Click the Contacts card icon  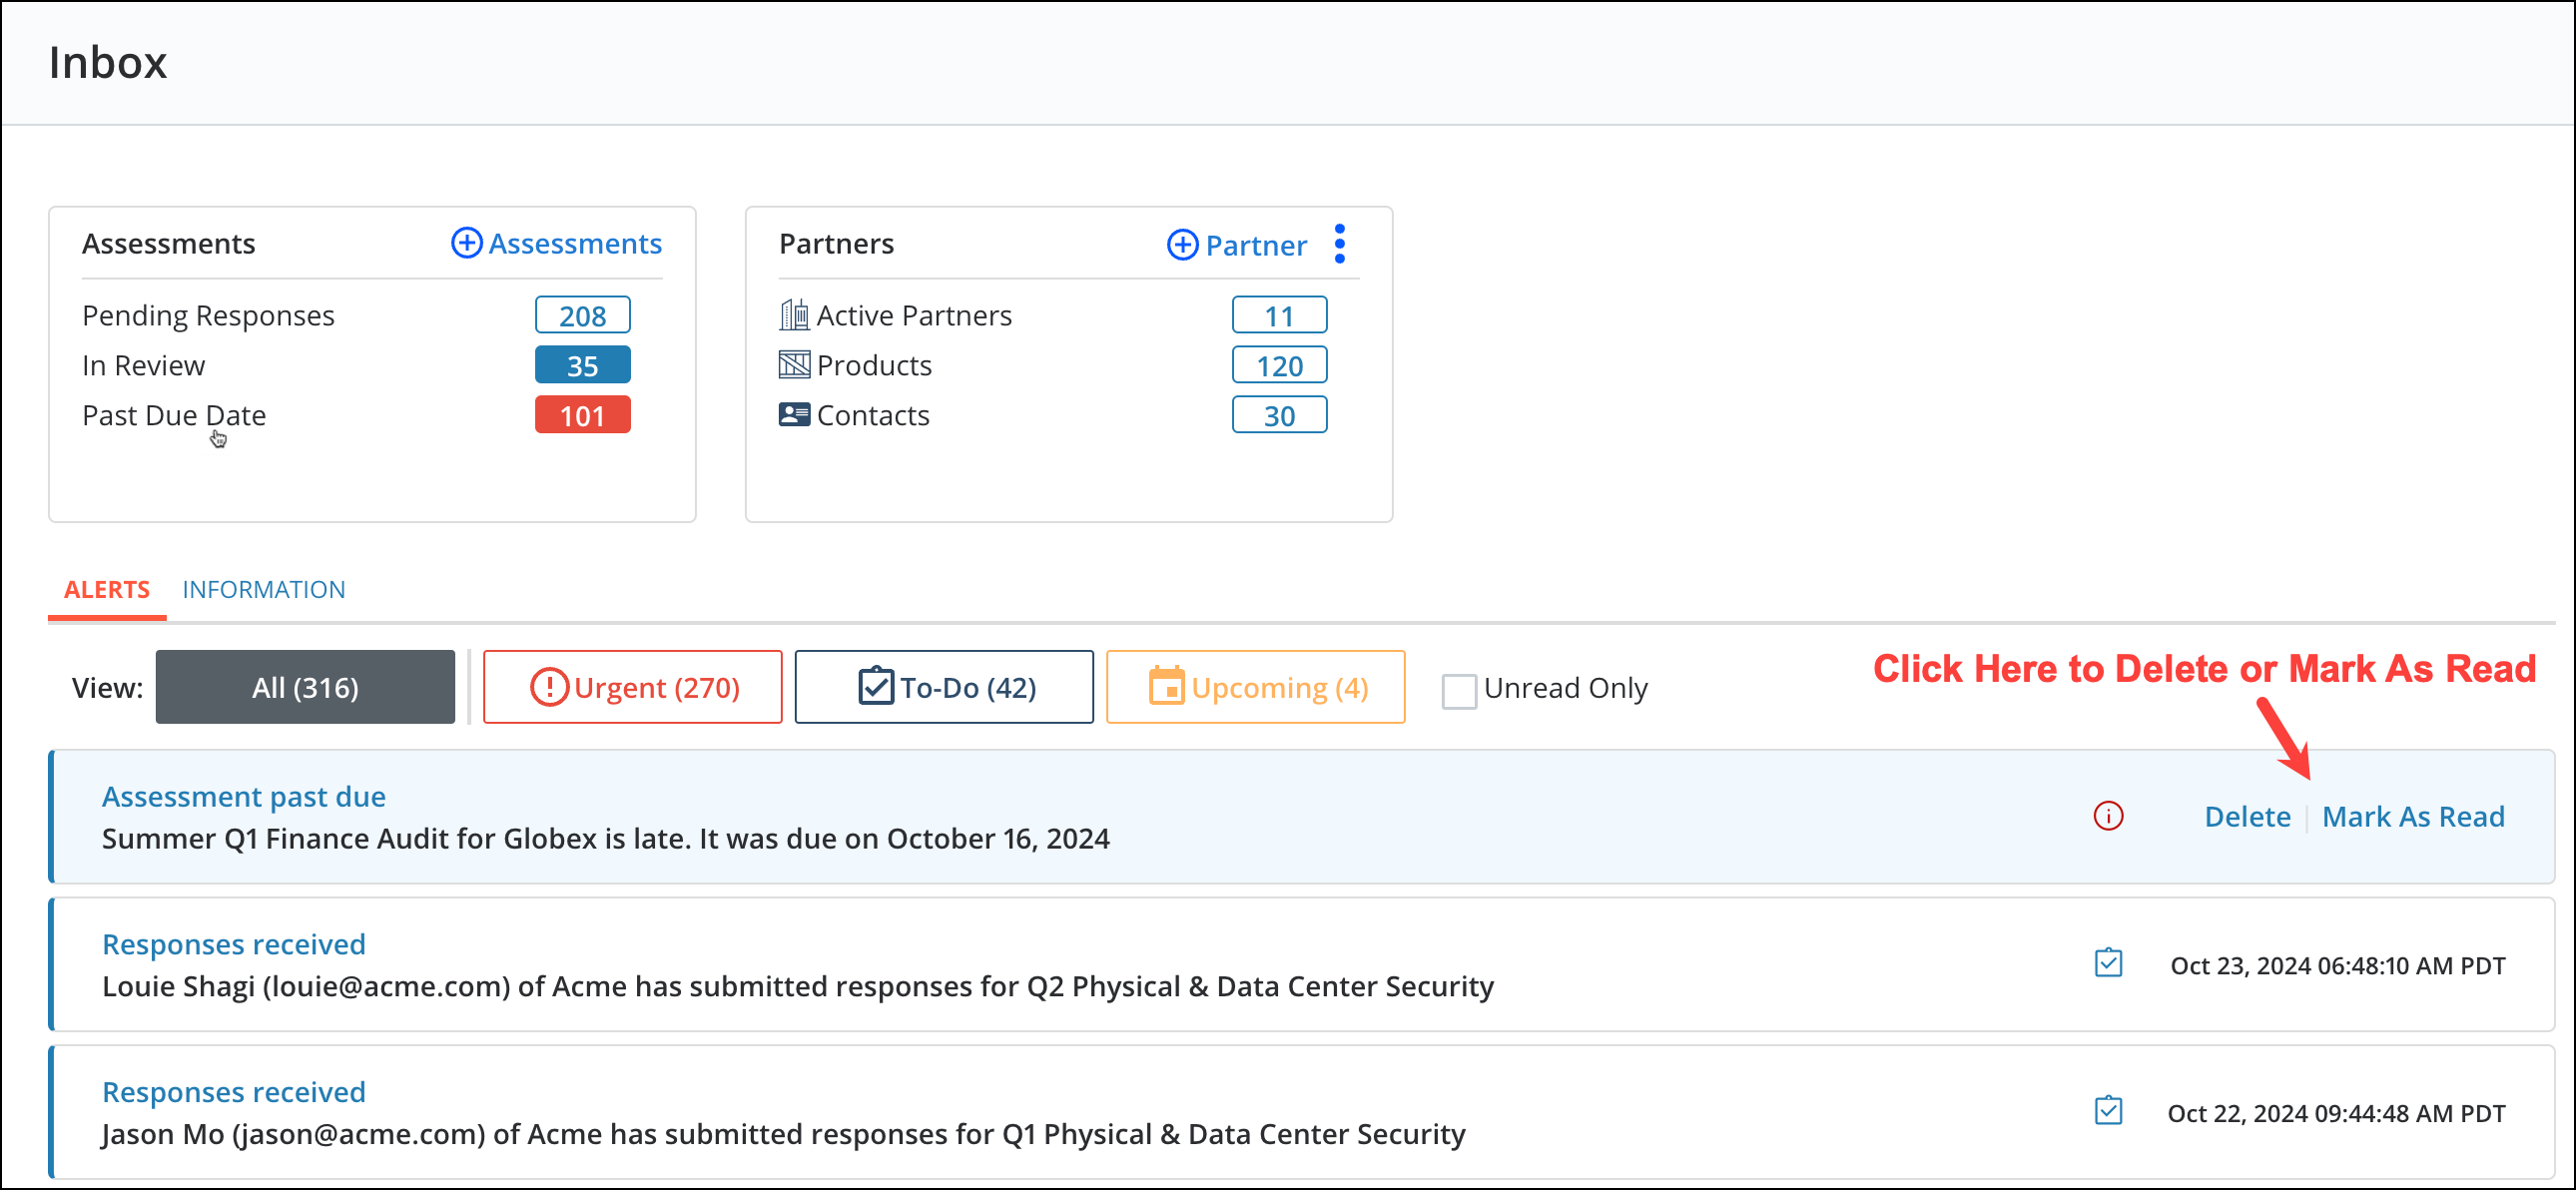click(794, 415)
